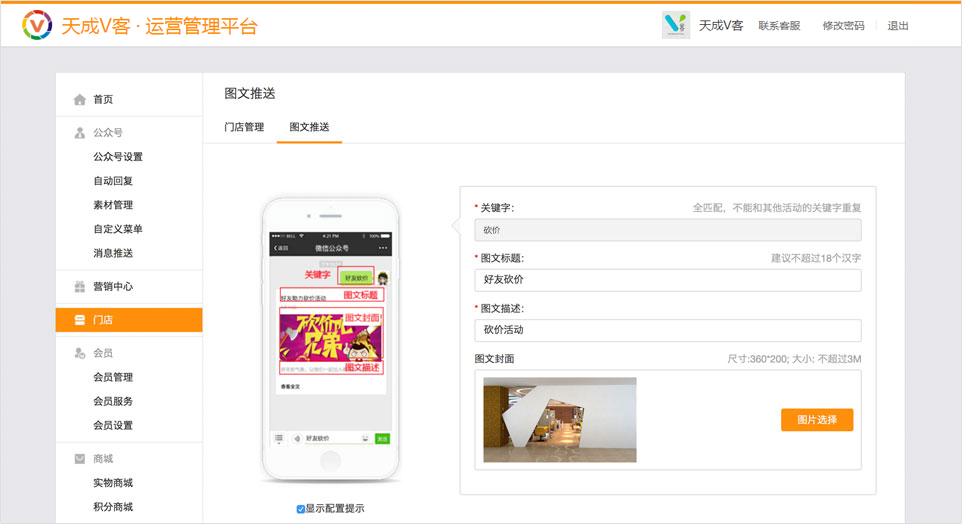This screenshot has width=962, height=524.
Task: Click the 门店 store icon
Action: [x=80, y=320]
